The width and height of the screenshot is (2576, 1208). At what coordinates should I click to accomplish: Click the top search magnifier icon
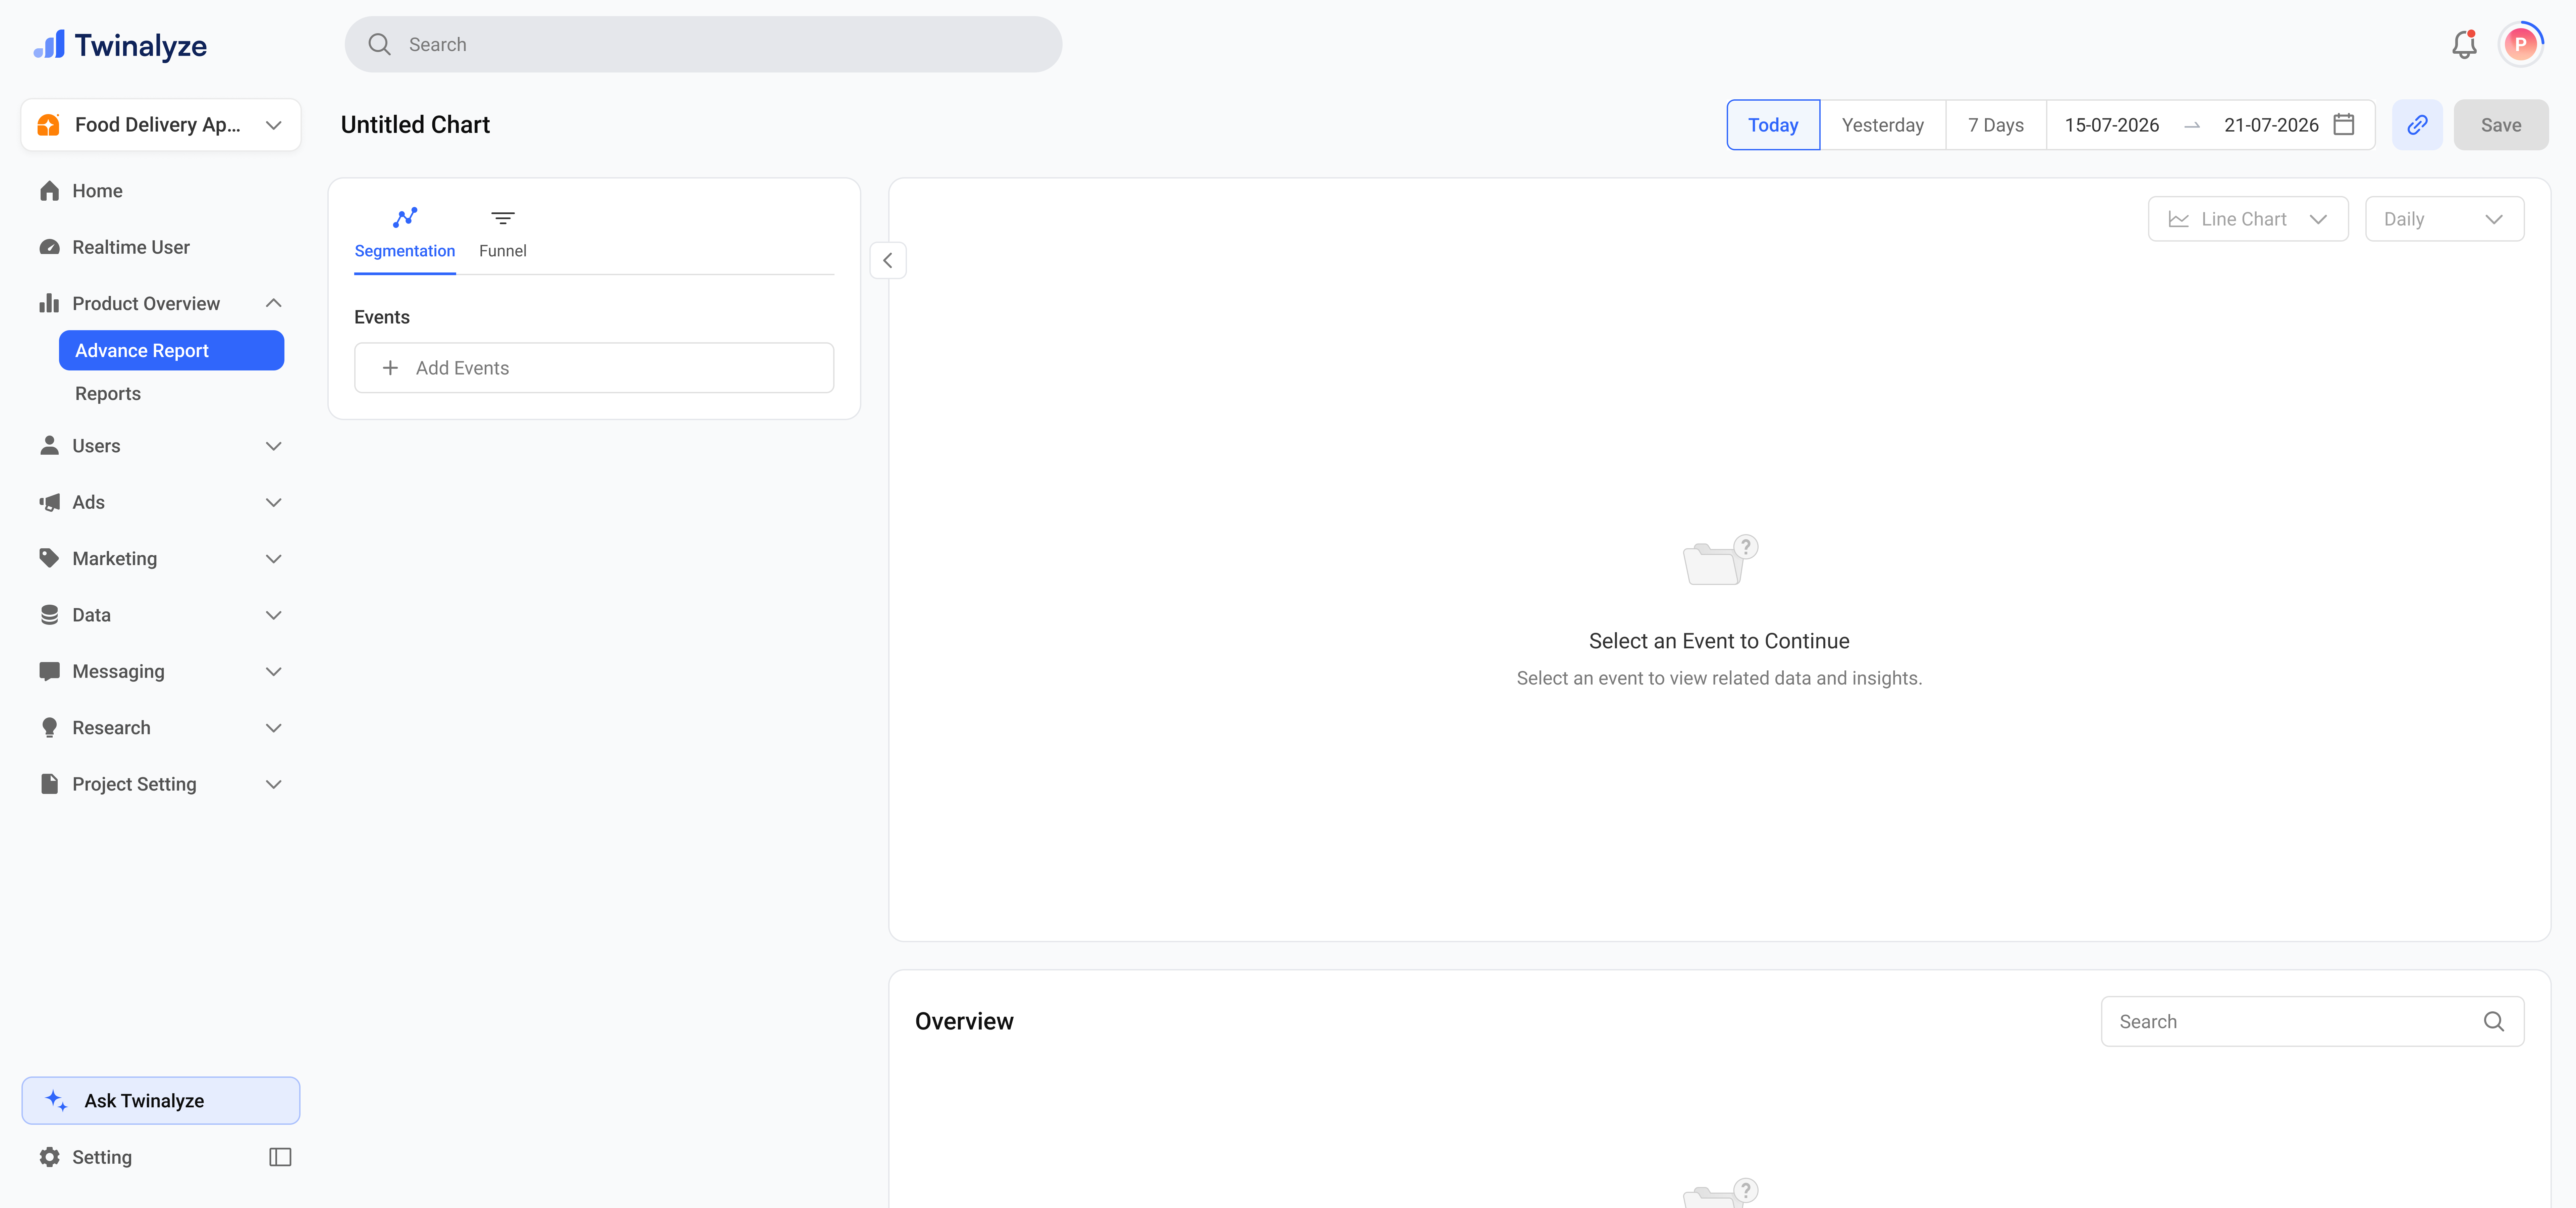coord(379,44)
